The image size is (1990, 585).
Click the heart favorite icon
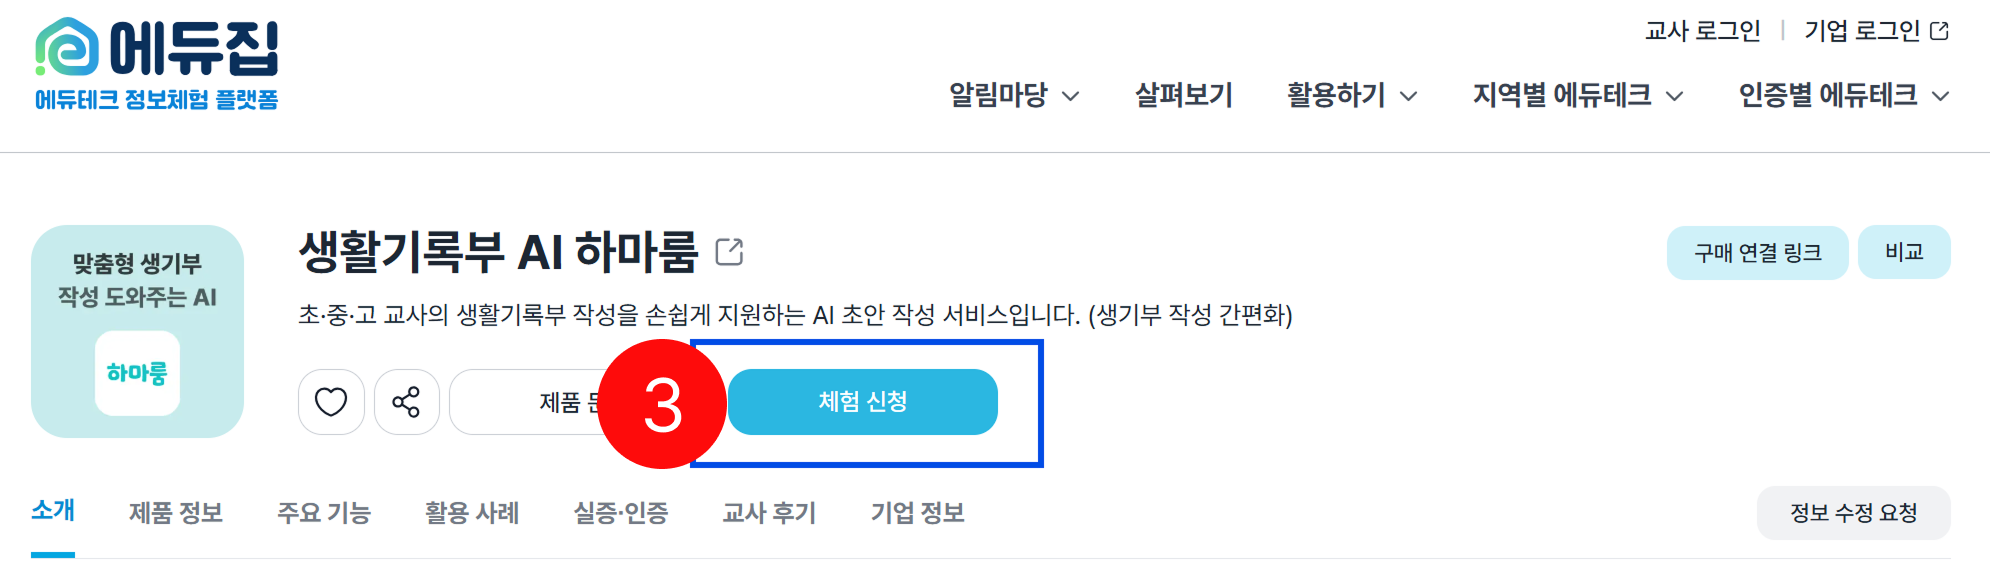point(331,402)
